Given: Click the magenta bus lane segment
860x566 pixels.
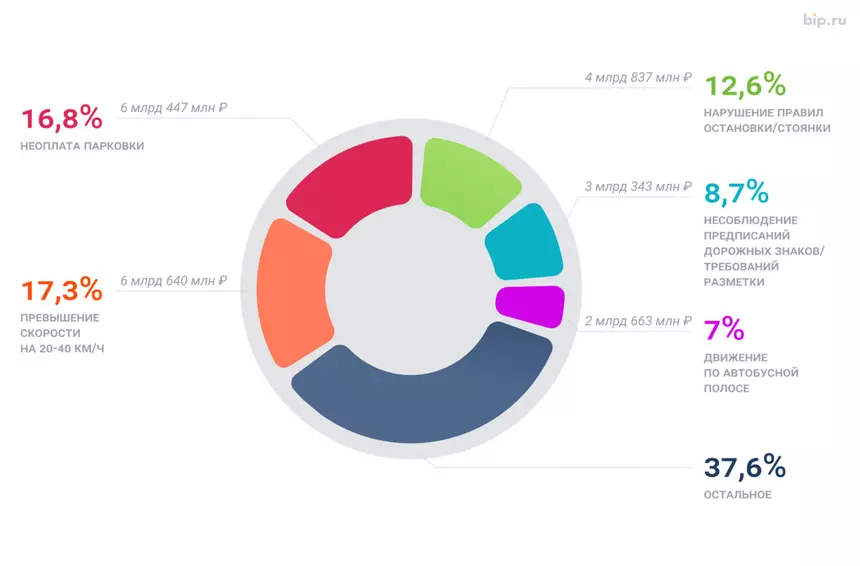Looking at the screenshot, I should click(532, 305).
